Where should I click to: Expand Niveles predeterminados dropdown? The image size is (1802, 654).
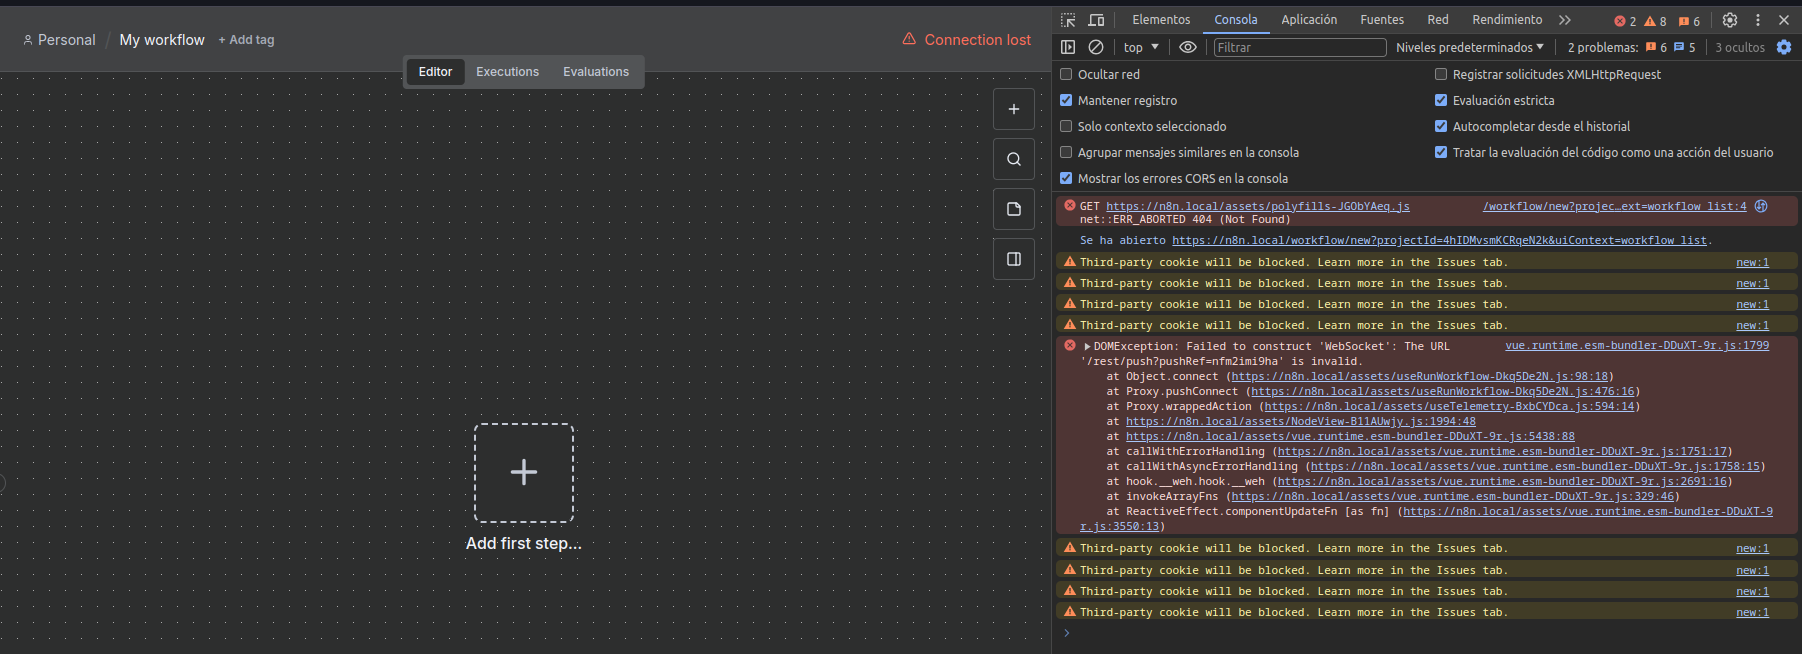1469,47
